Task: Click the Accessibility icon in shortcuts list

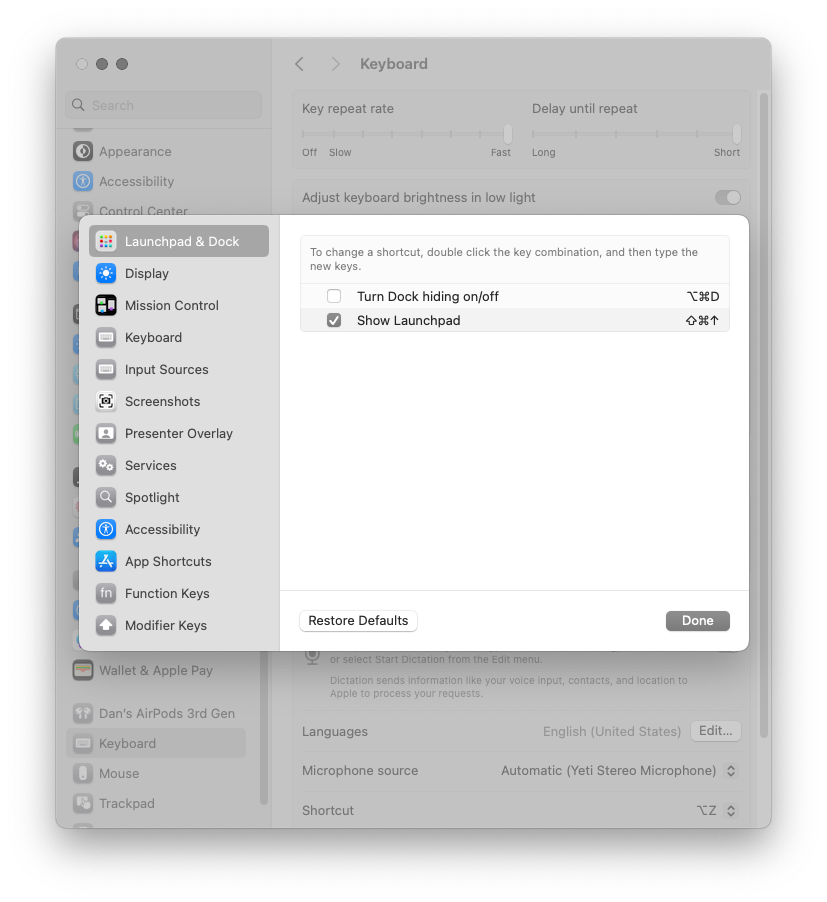Action: pyautogui.click(x=106, y=529)
